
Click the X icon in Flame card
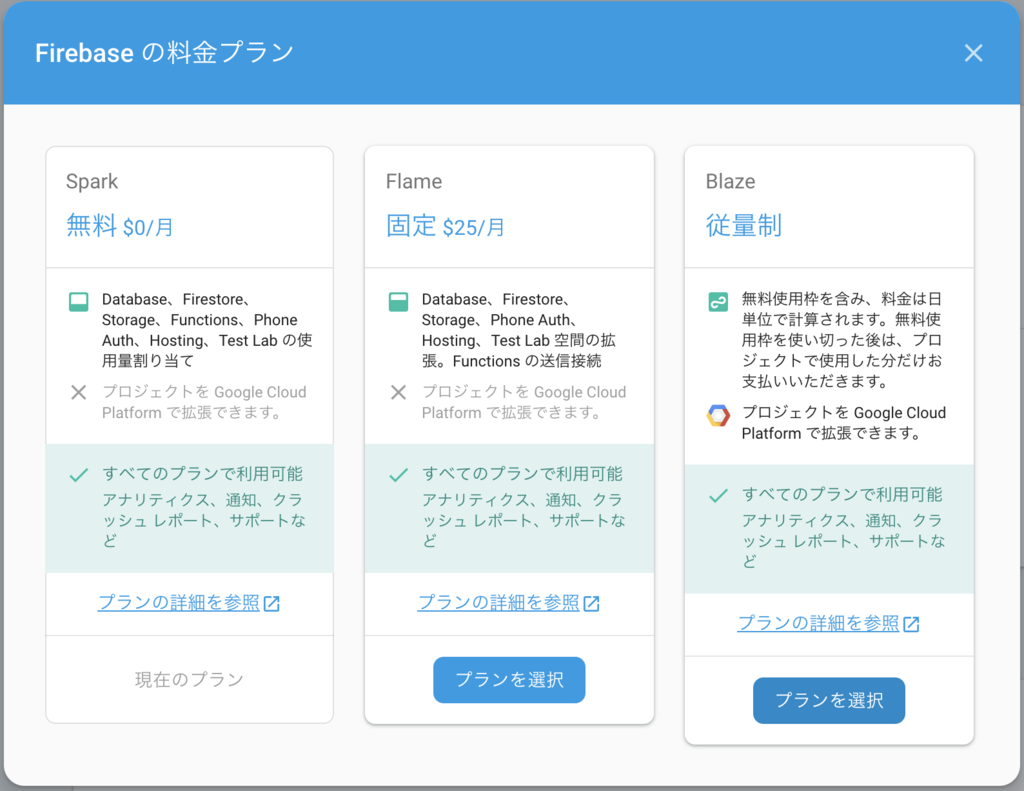pos(398,393)
